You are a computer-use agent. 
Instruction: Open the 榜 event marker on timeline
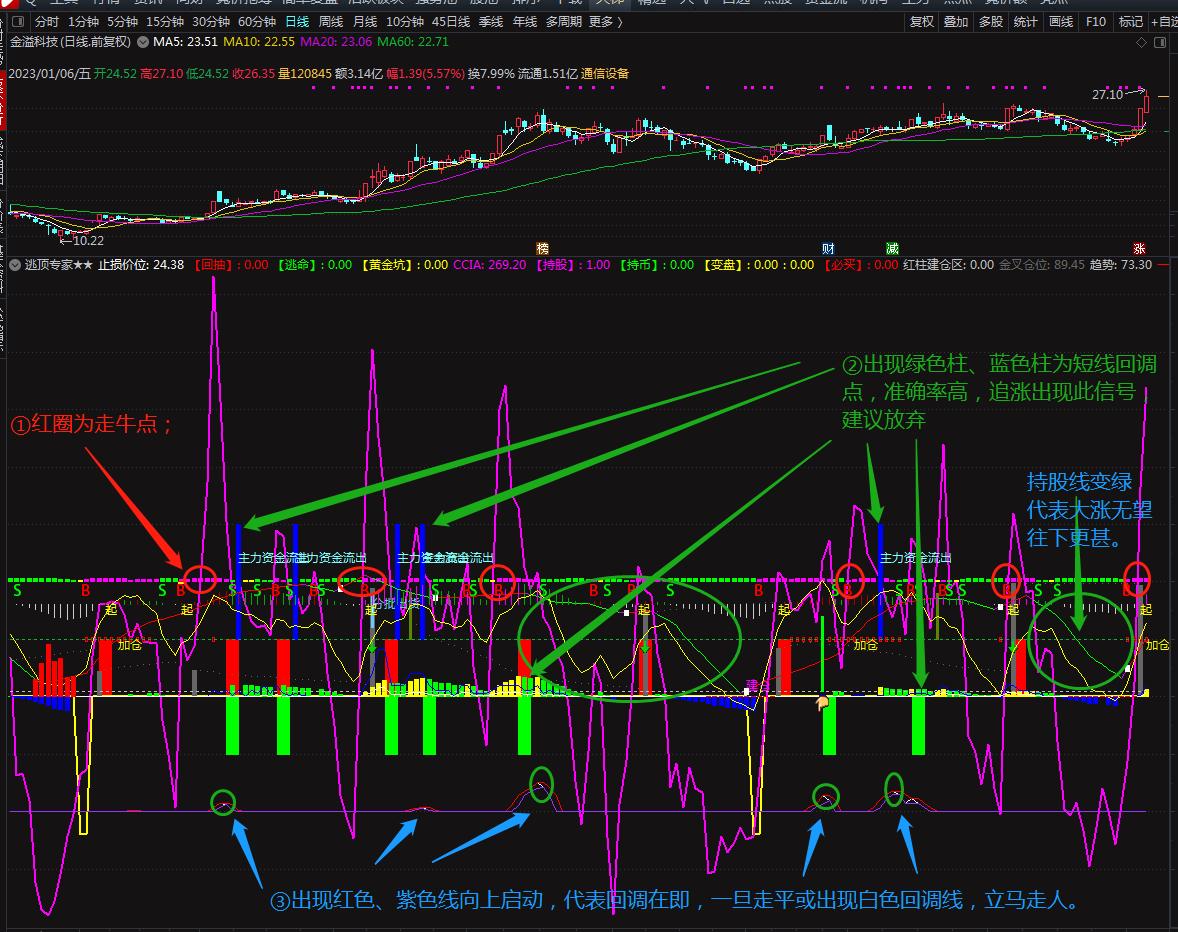542,249
